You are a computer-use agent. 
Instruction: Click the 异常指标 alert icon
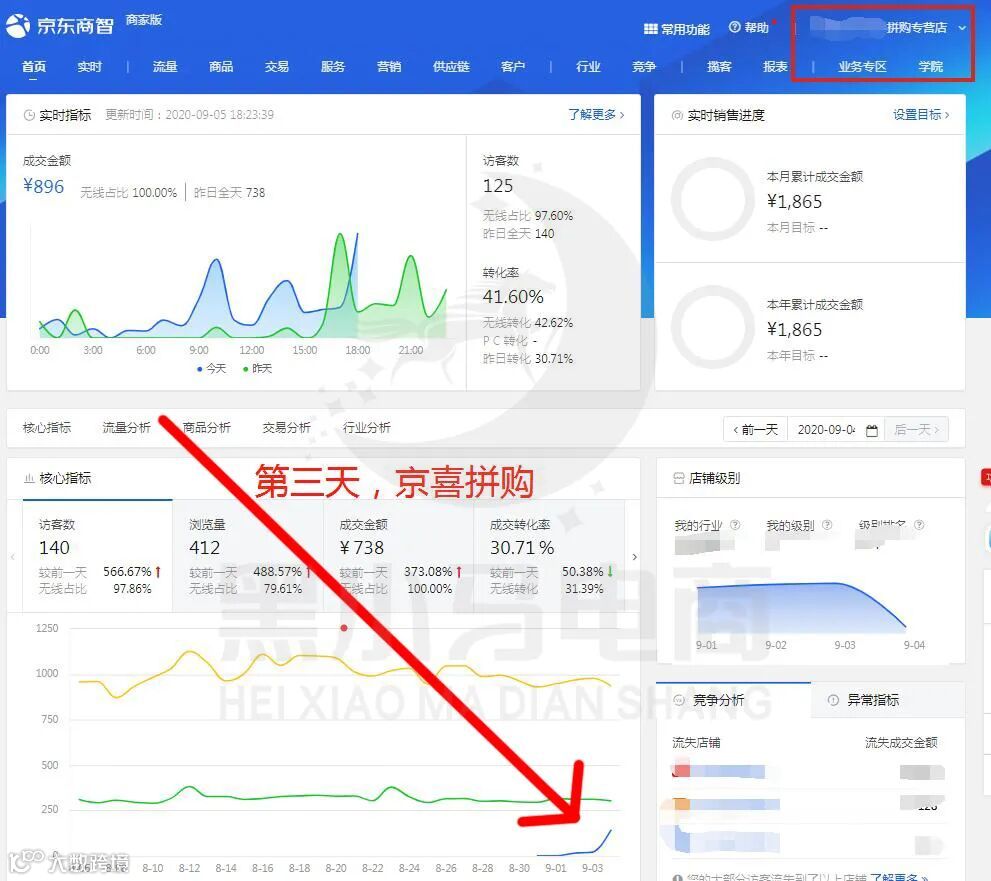(833, 700)
